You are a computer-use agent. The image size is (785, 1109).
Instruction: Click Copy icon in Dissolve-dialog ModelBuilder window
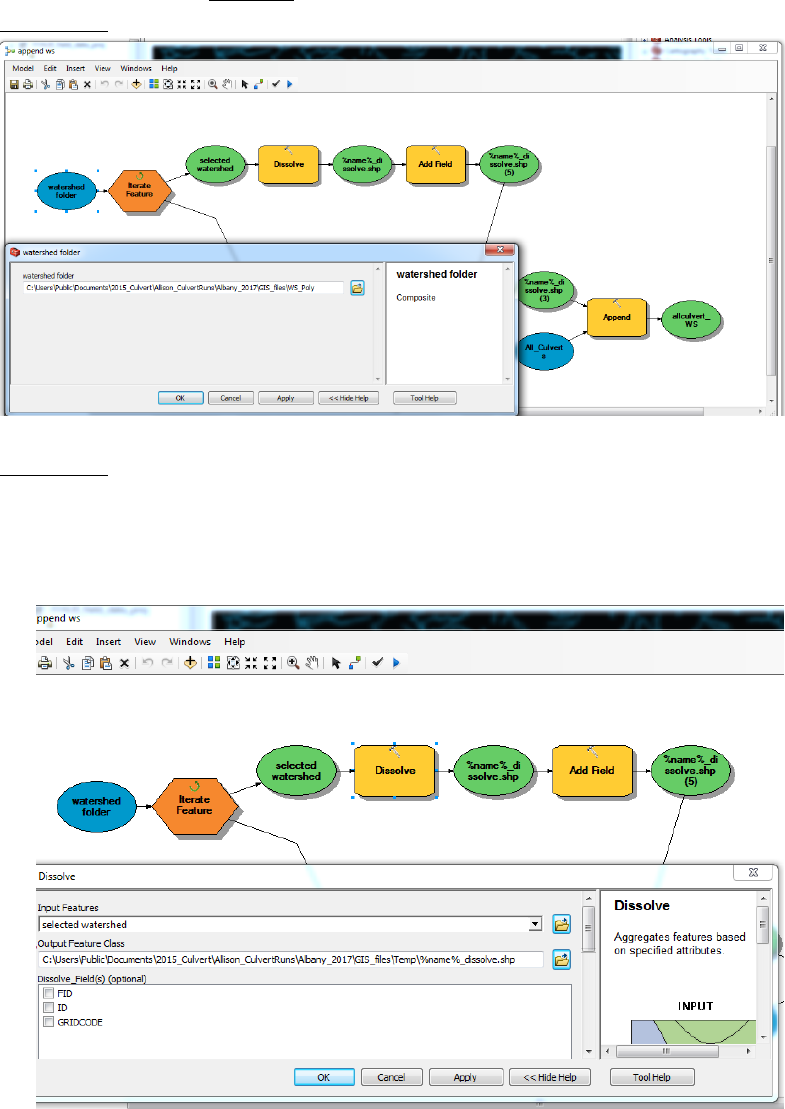pyautogui.click(x=88, y=663)
